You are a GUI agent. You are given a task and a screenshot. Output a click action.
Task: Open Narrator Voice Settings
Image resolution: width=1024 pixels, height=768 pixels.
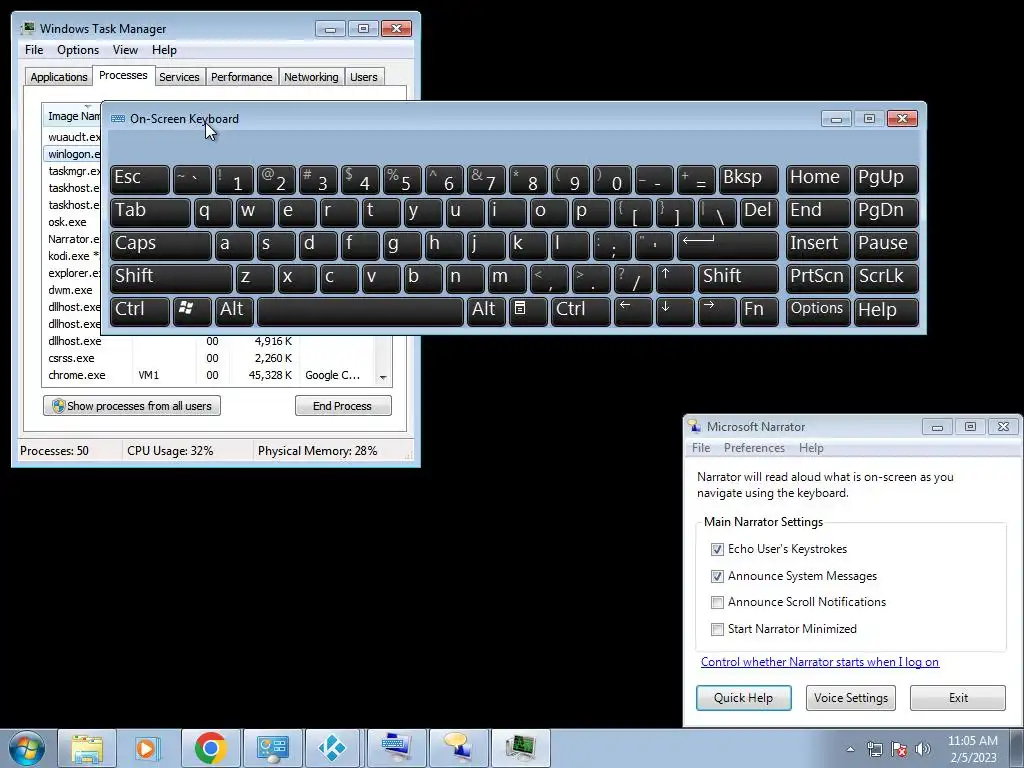[x=851, y=697]
